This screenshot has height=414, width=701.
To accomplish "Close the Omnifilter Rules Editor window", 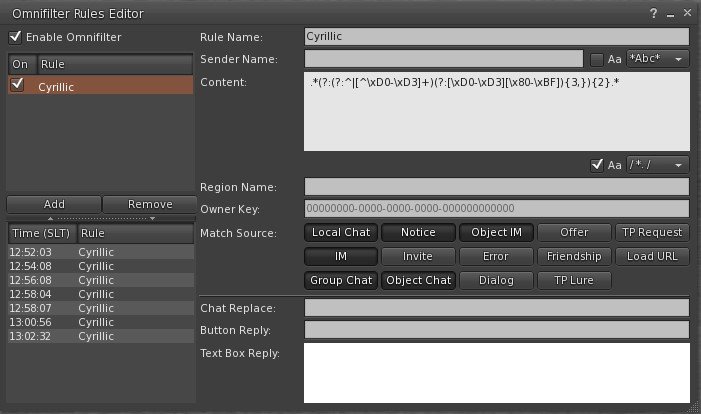I will 687,13.
